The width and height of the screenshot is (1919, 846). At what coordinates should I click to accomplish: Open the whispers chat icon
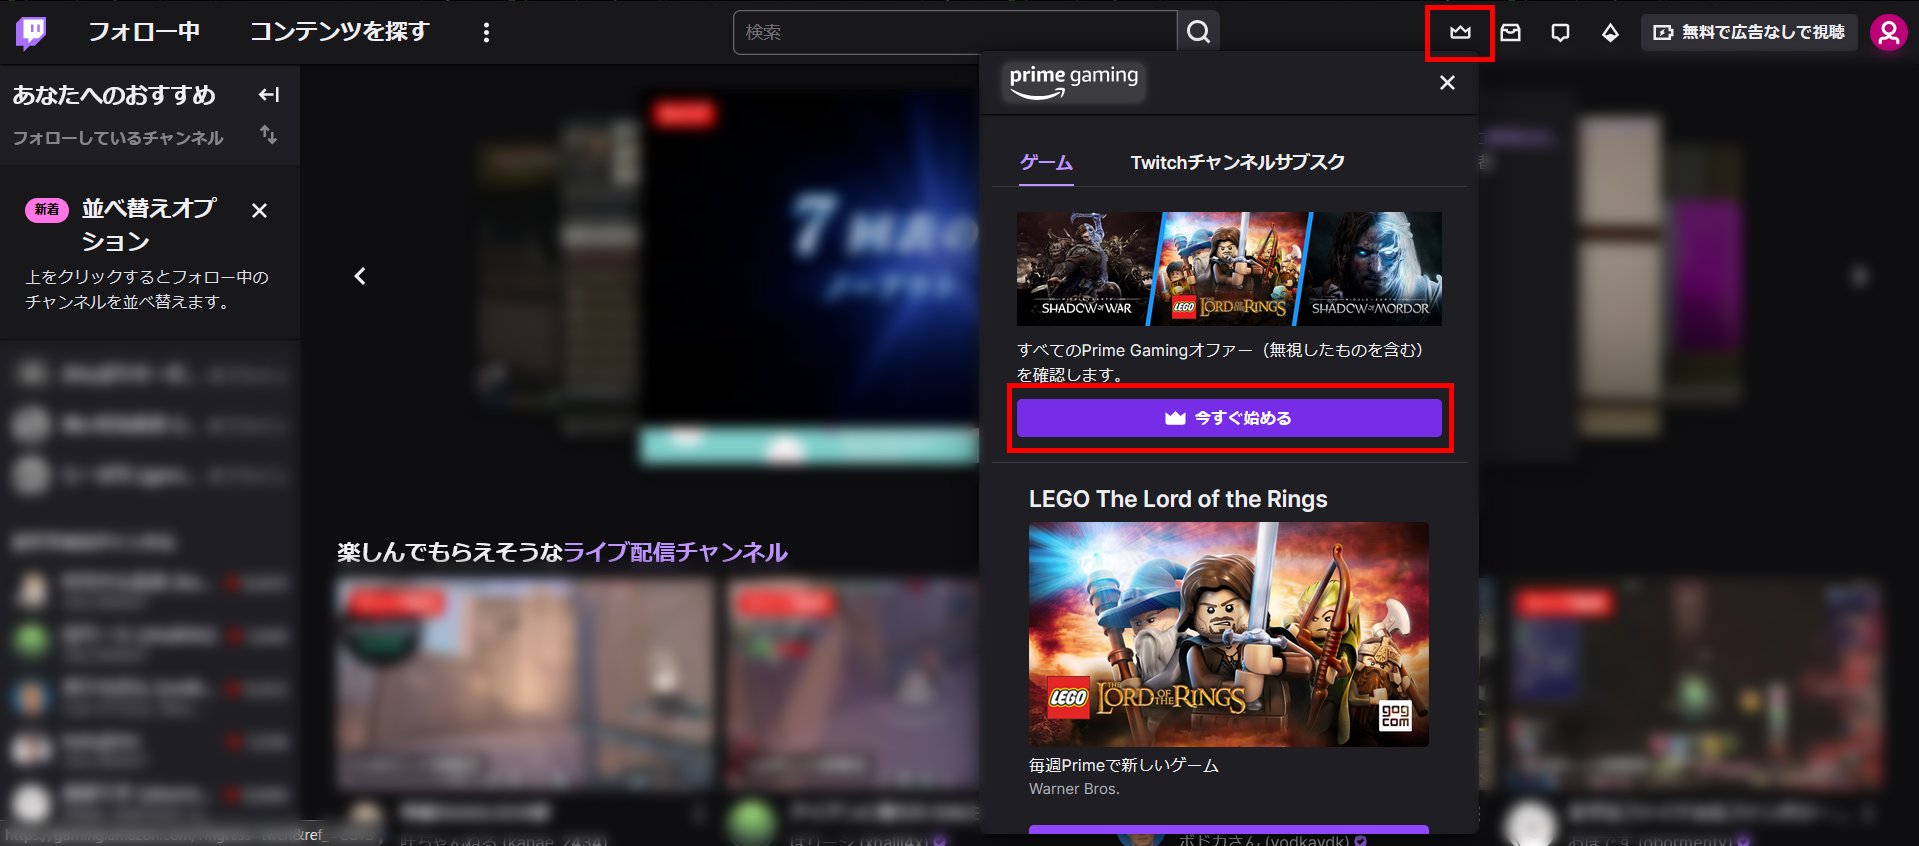tap(1560, 33)
